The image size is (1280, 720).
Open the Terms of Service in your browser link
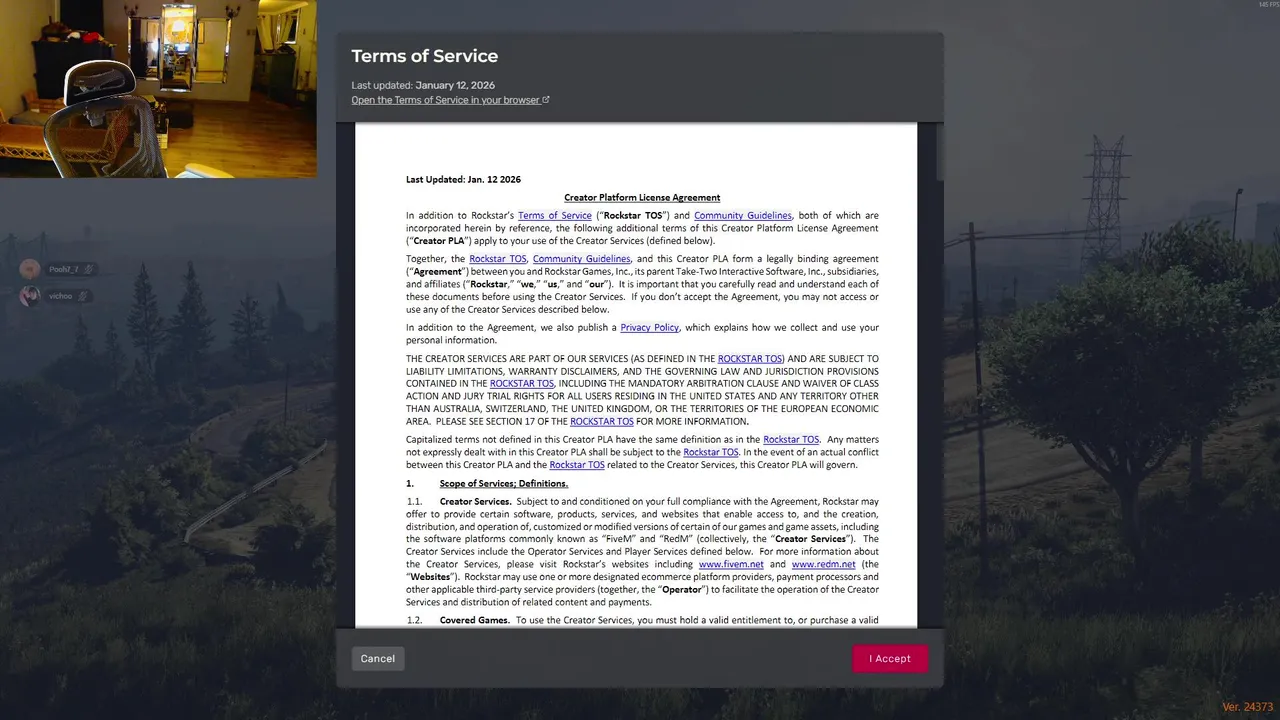446,100
